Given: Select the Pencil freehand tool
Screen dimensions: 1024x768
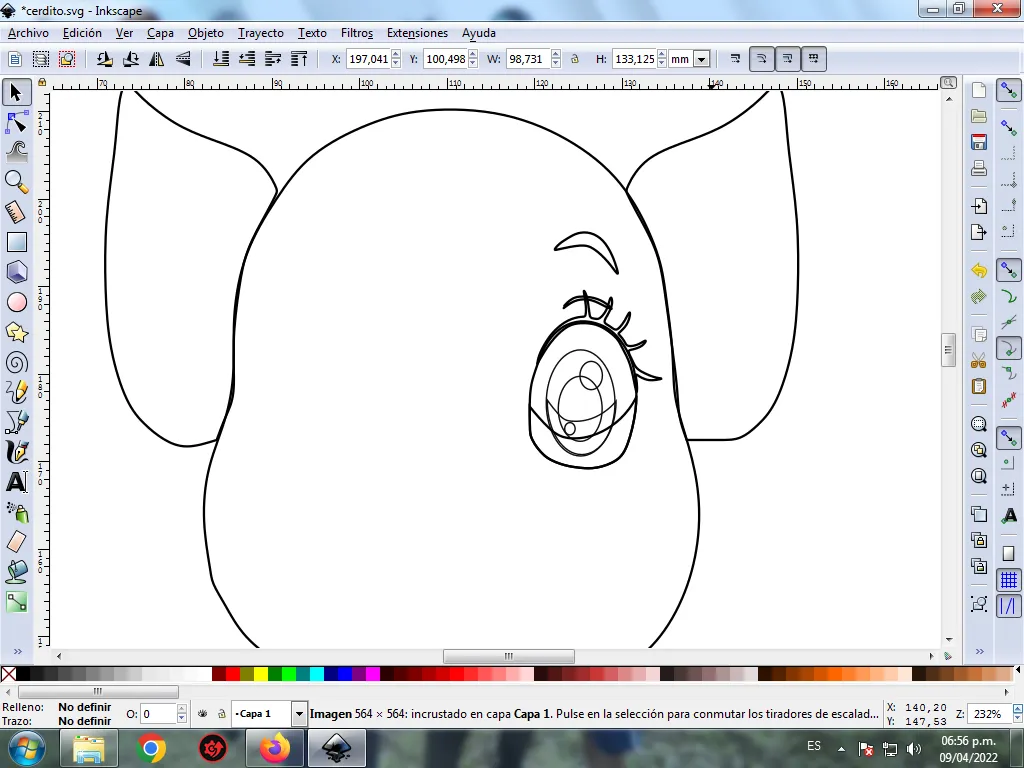Looking at the screenshot, I should 16,392.
